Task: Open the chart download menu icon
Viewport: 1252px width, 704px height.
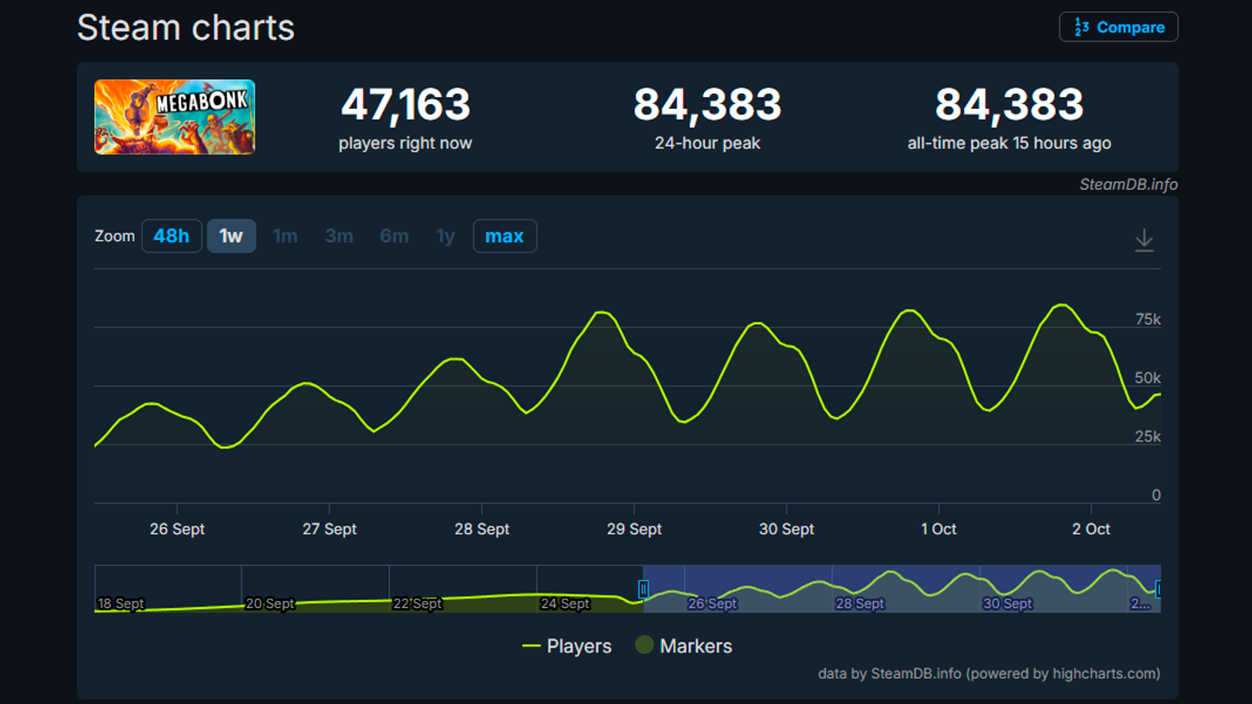Action: tap(1144, 240)
